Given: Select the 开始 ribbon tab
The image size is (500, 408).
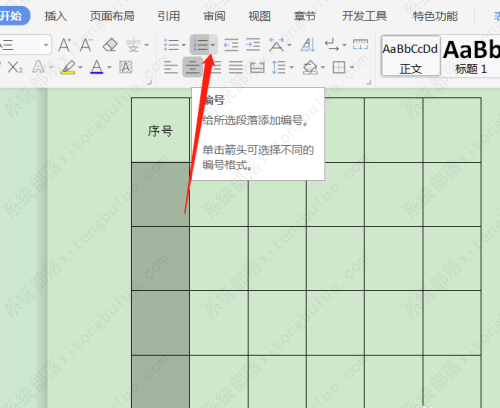Looking at the screenshot, I should point(13,16).
